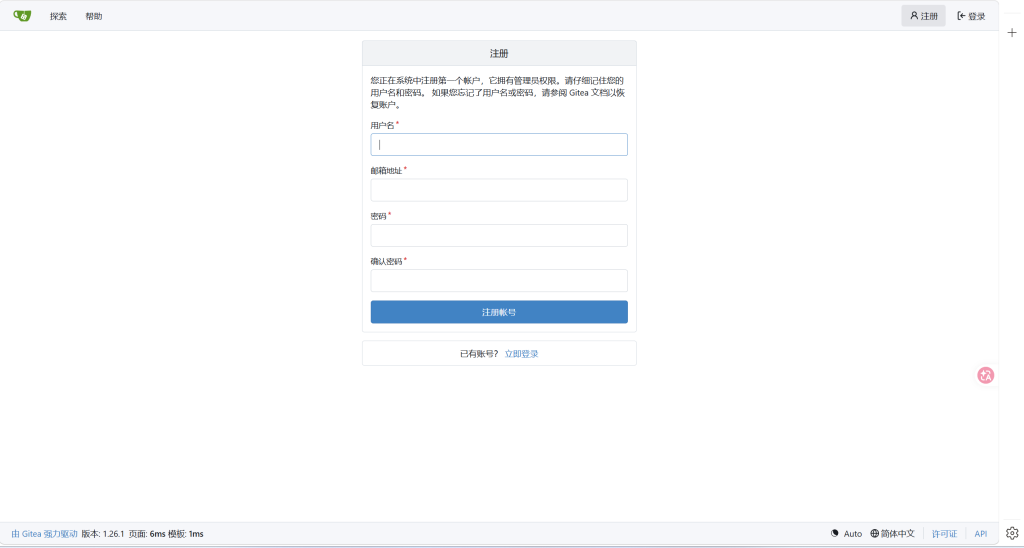Click the Gitea teacup logo

(22, 16)
